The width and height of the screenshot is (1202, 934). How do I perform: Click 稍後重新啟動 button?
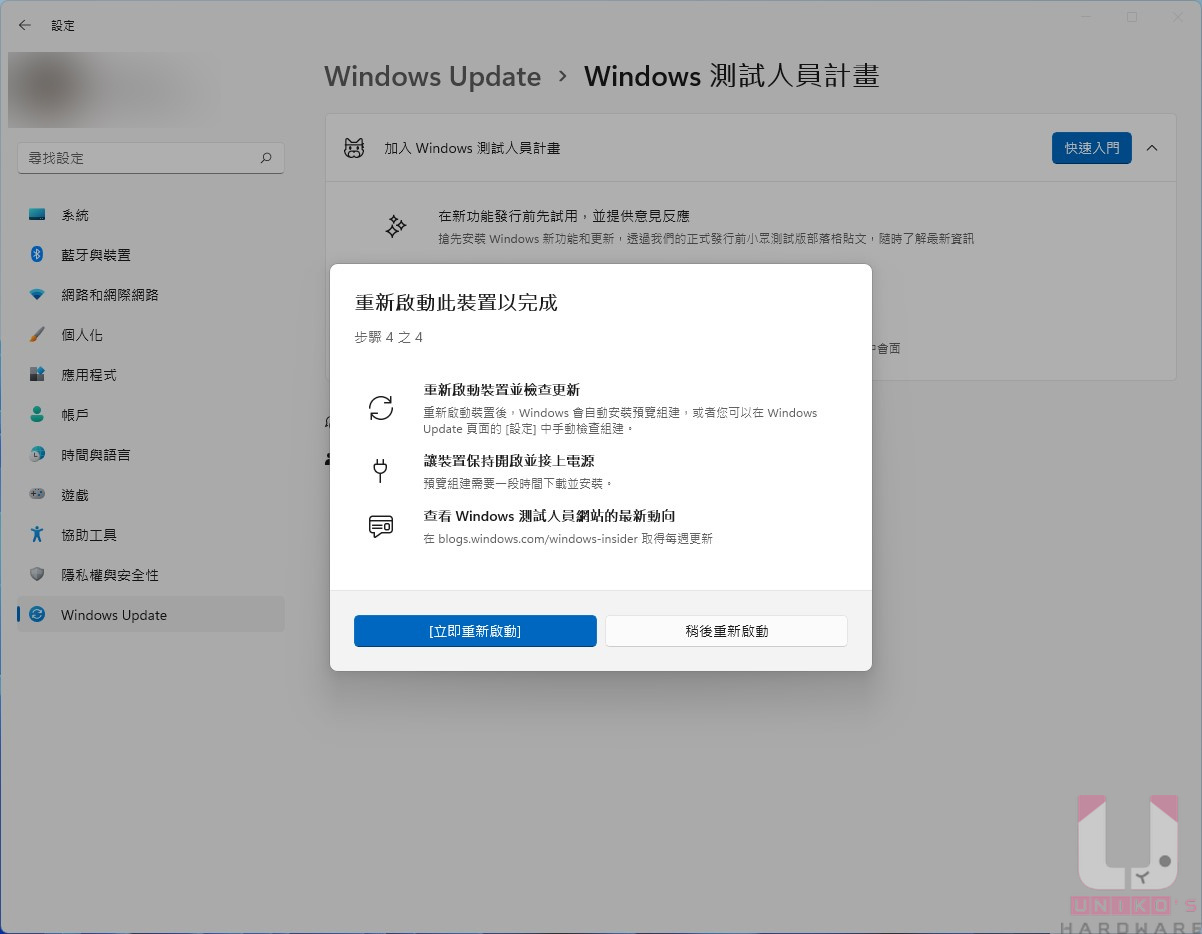click(726, 631)
